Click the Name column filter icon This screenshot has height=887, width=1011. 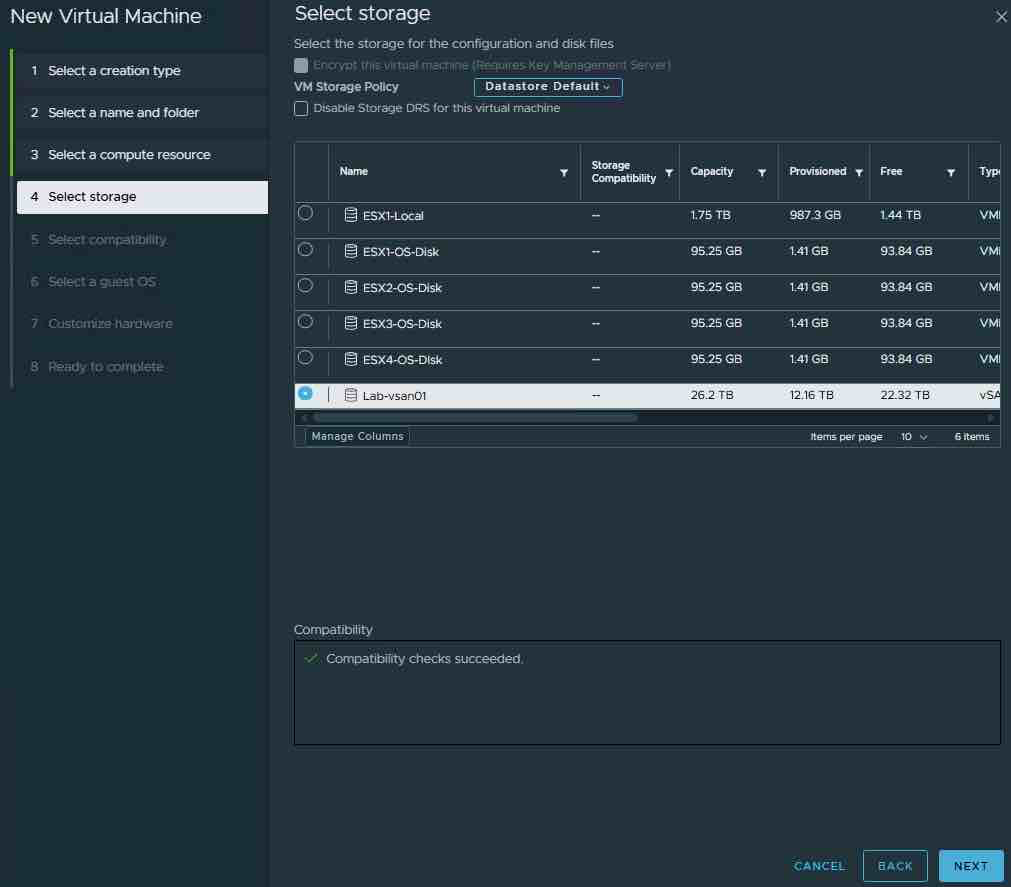tap(564, 173)
